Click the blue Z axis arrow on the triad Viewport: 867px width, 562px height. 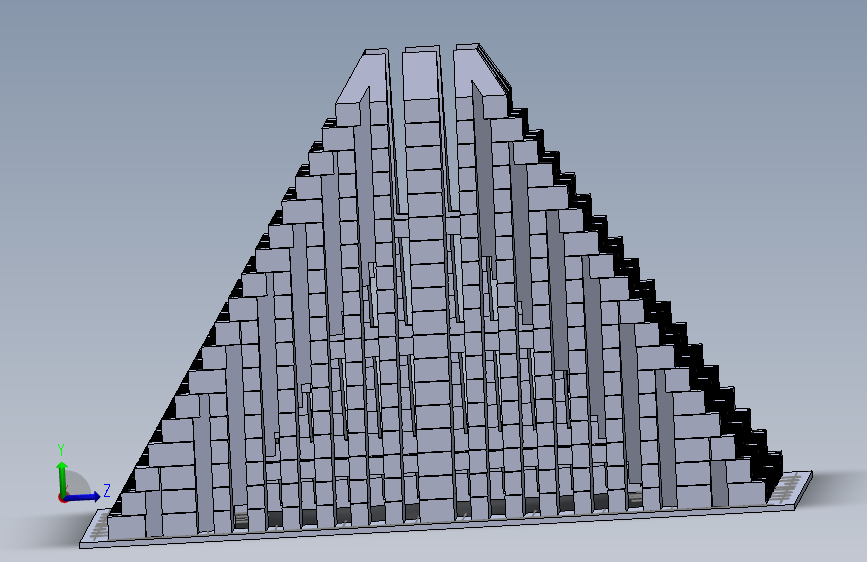point(83,497)
